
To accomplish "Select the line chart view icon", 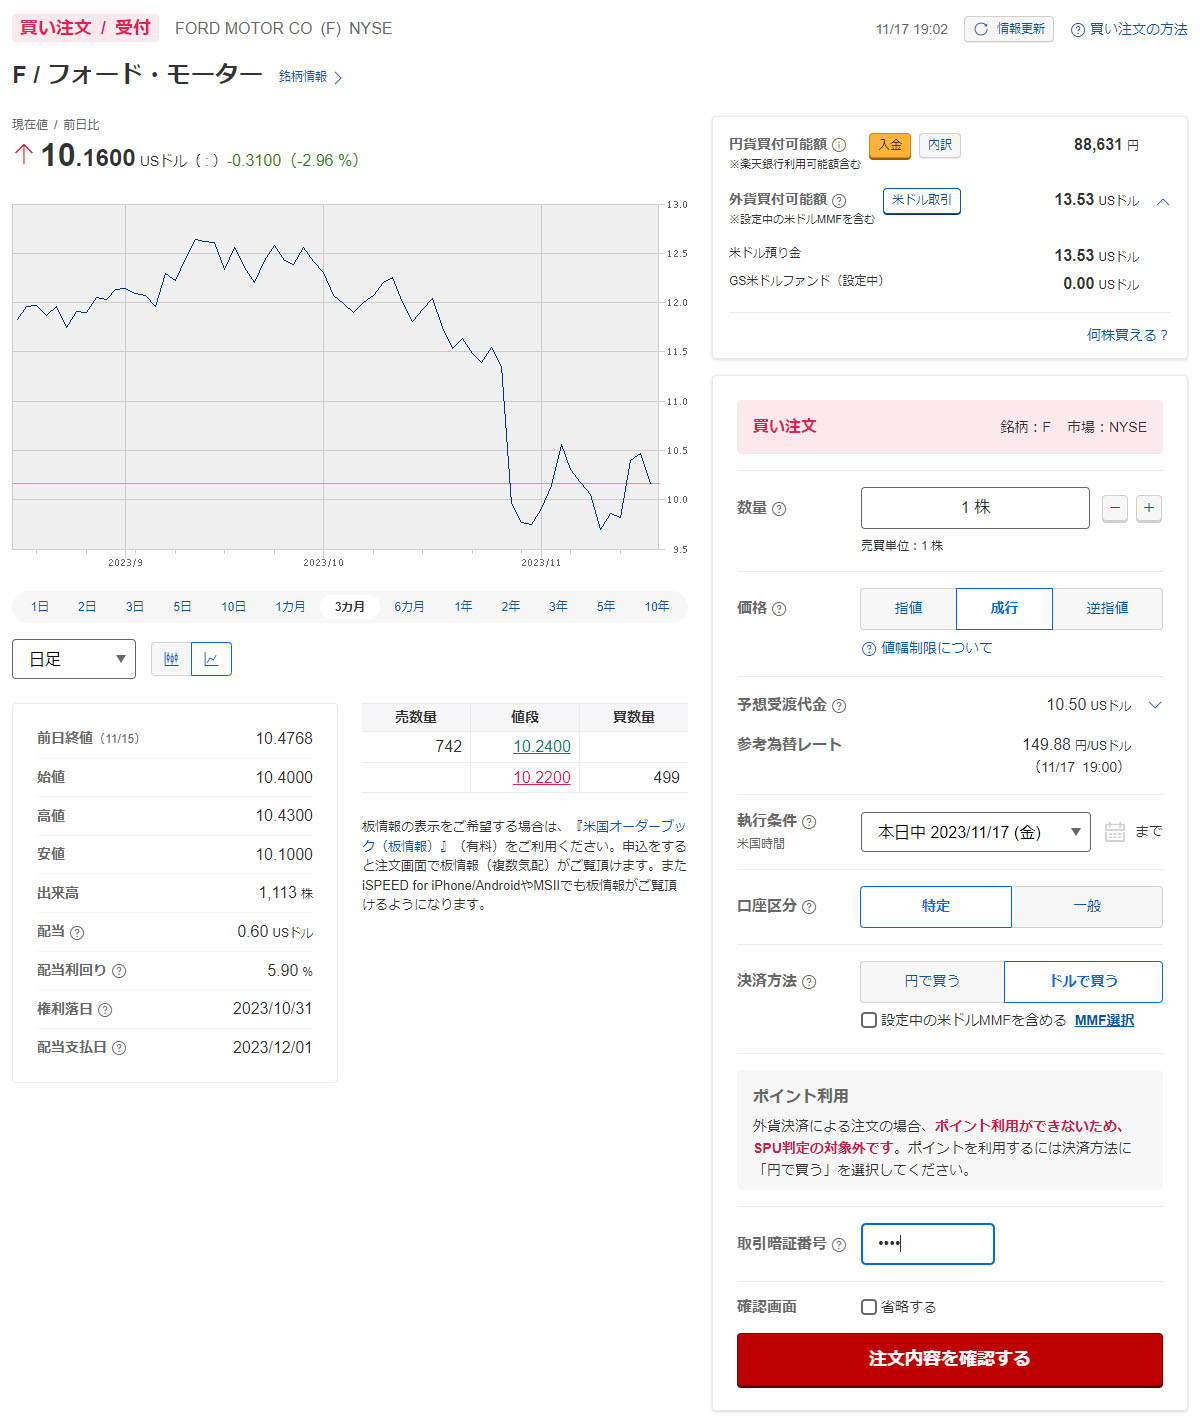I will click(x=211, y=659).
